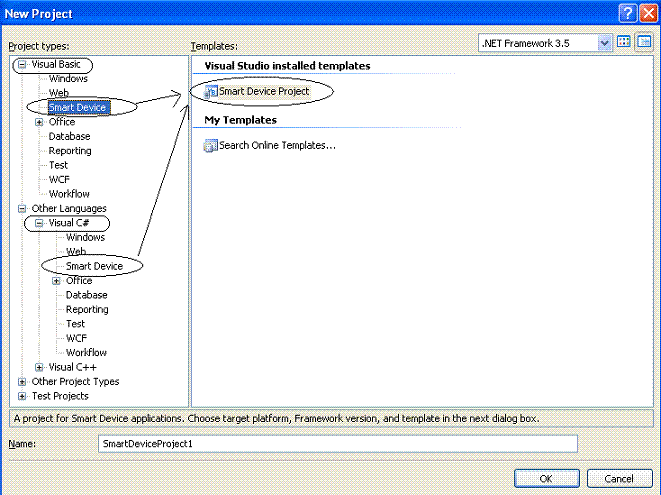Select Test Projects tree item
Image resolution: width=661 pixels, height=495 pixels.
pyautogui.click(x=60, y=396)
